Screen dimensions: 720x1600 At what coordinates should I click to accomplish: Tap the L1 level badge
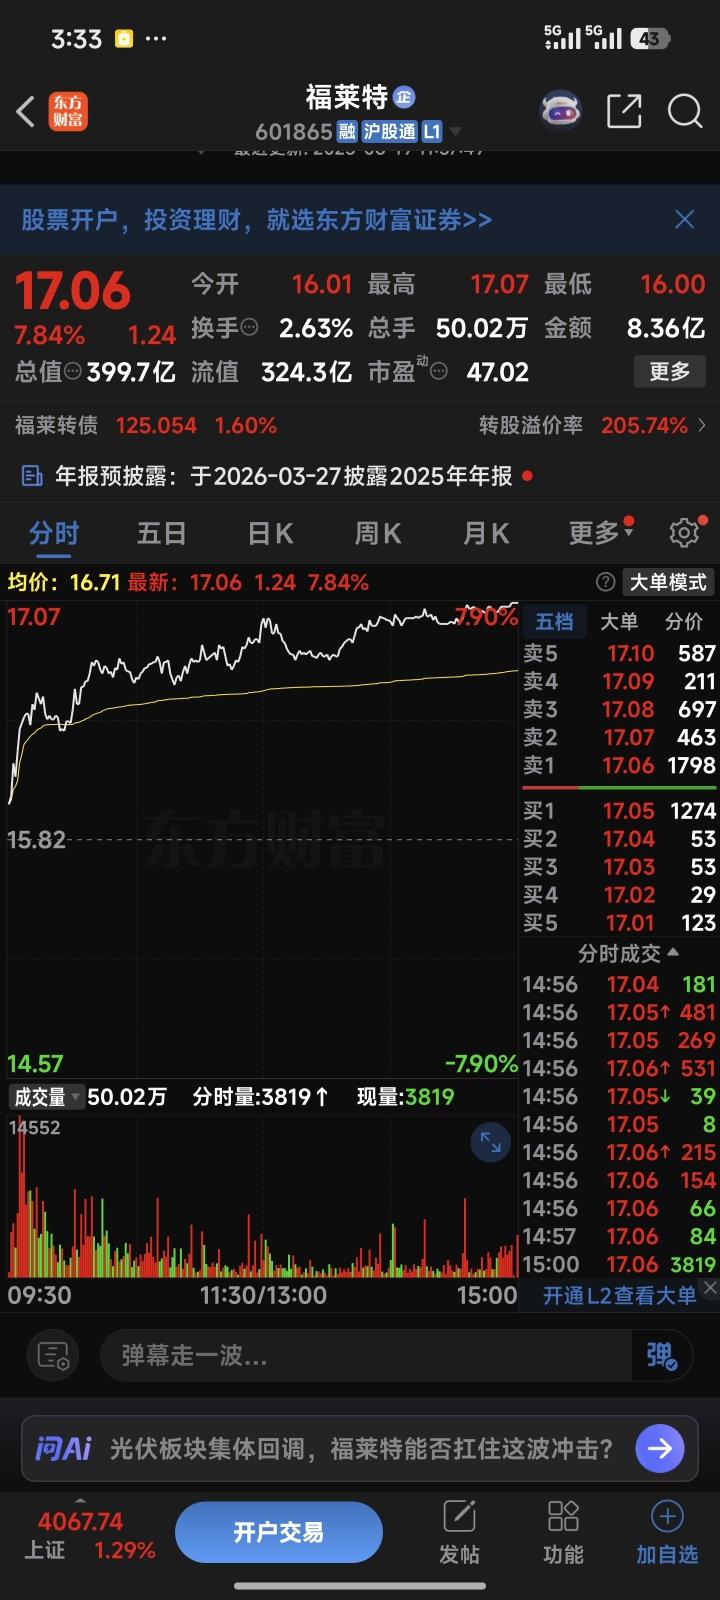[432, 132]
